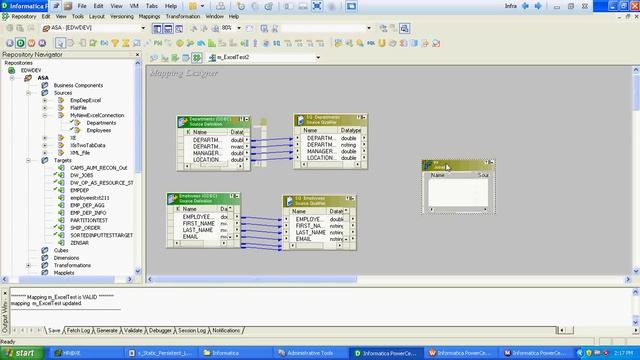Open Workflow Monitor with the M icon
Screen dimensions: 640x360
pyautogui.click(x=42, y=43)
